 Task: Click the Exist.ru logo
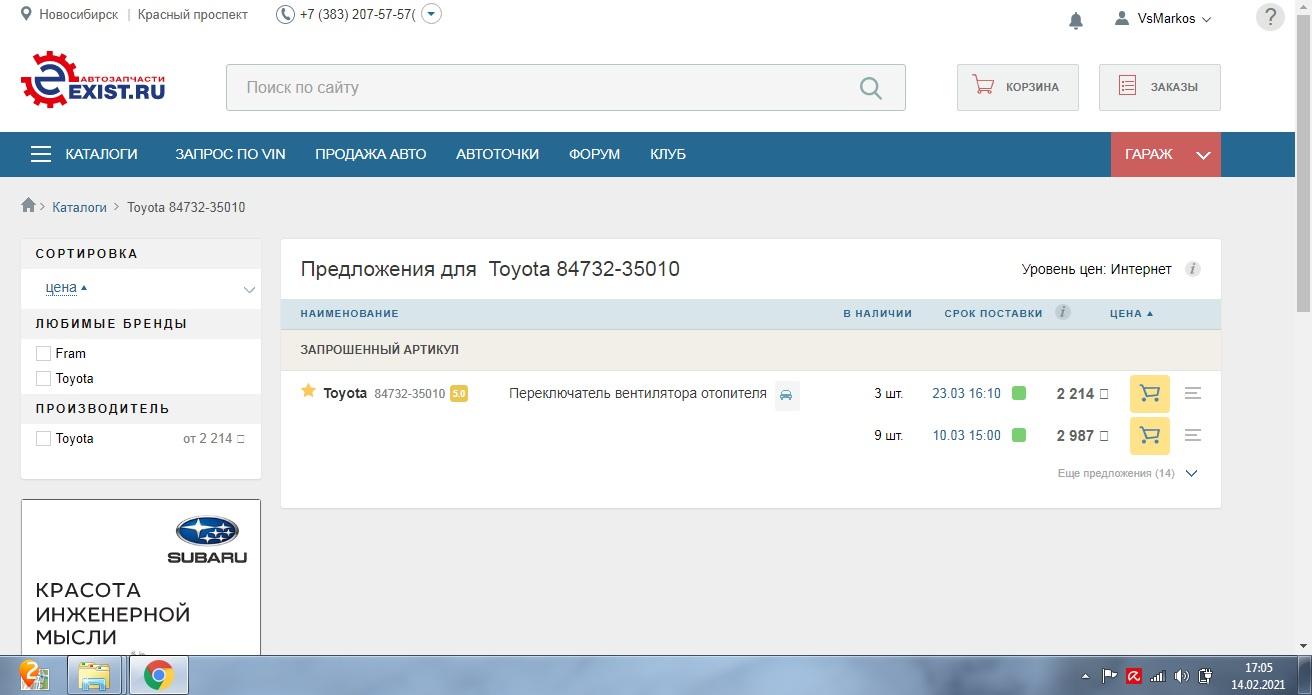[93, 80]
